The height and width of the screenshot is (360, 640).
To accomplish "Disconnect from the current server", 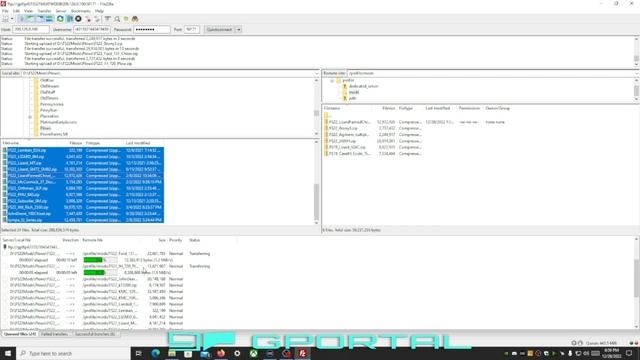I will [x=88, y=19].
